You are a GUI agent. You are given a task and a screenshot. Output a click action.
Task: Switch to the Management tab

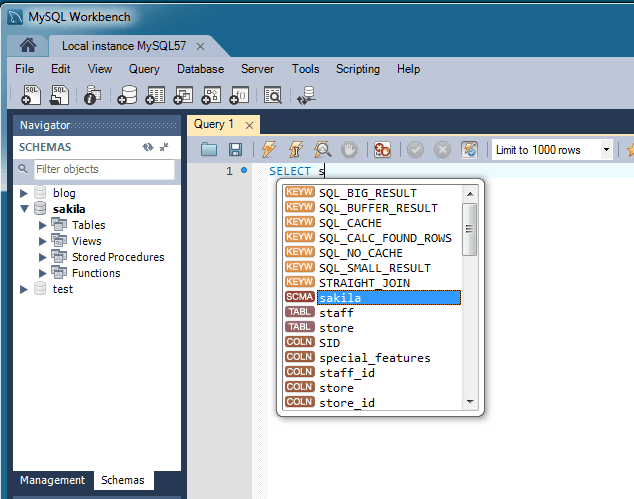pyautogui.click(x=52, y=480)
